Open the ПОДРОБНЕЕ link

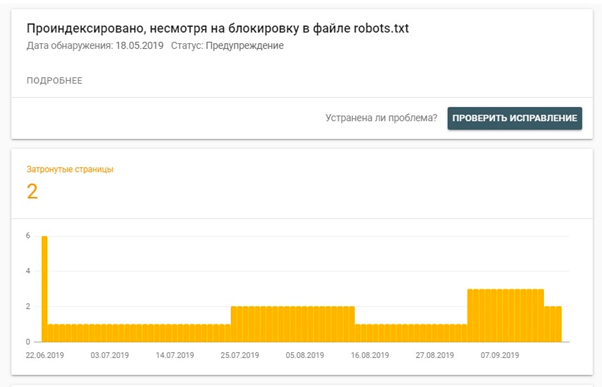[54, 81]
